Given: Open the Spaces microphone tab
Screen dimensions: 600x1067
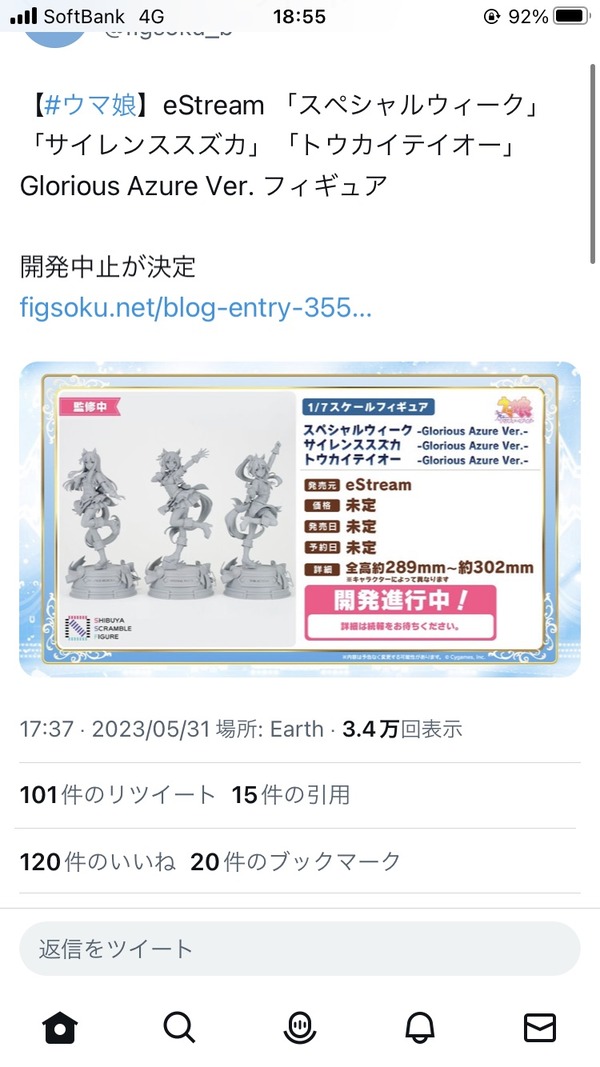Looking at the screenshot, I should 300,1027.
